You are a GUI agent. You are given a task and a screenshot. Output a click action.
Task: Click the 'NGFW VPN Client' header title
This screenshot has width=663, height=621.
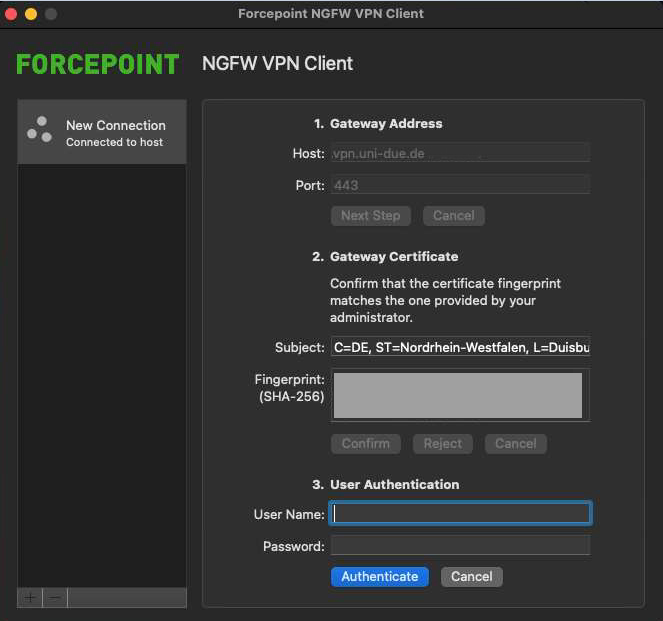[x=277, y=64]
